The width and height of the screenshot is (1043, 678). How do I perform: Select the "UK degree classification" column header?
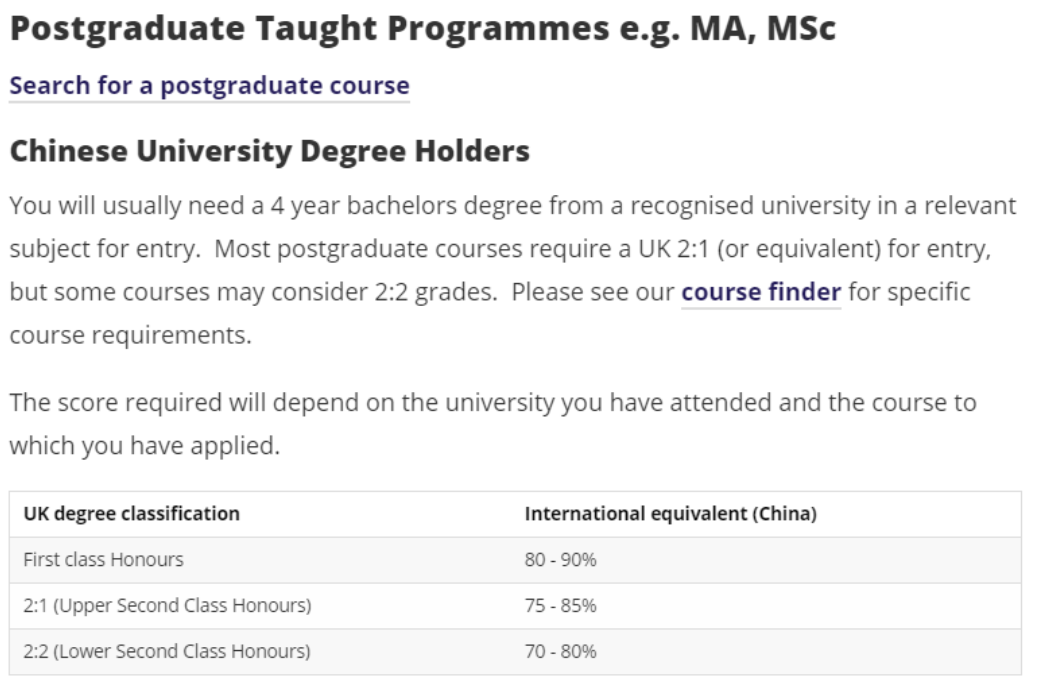pos(131,514)
